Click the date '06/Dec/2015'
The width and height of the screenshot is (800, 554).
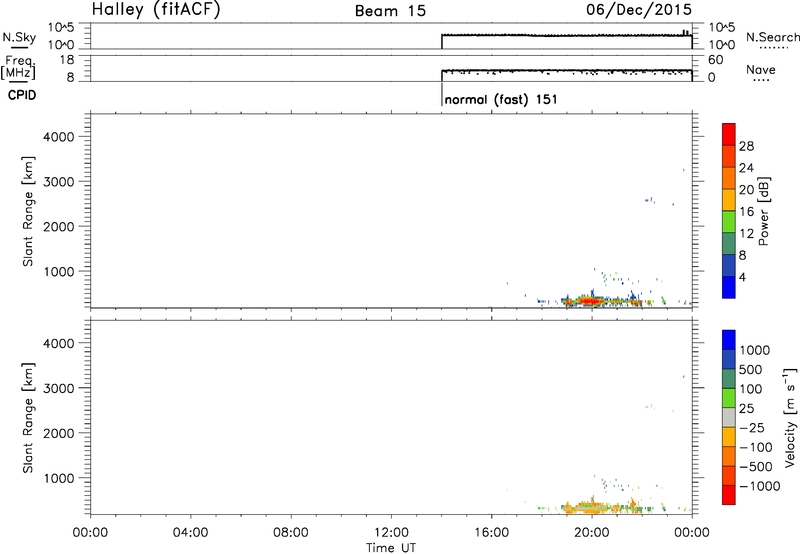point(639,10)
